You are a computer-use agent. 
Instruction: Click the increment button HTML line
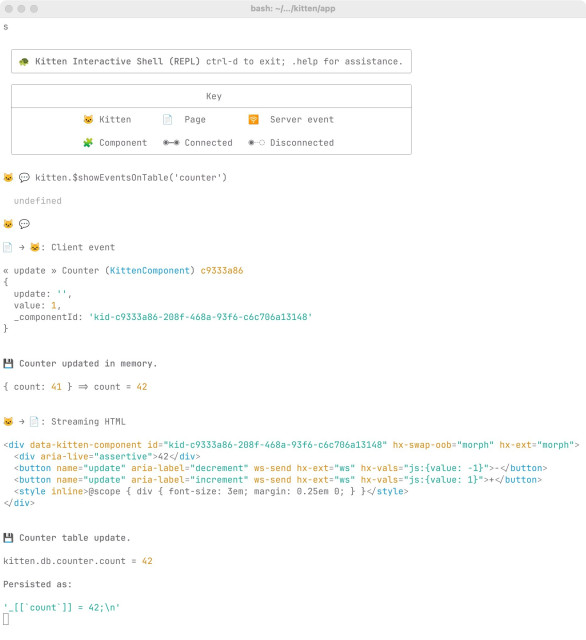(x=278, y=480)
